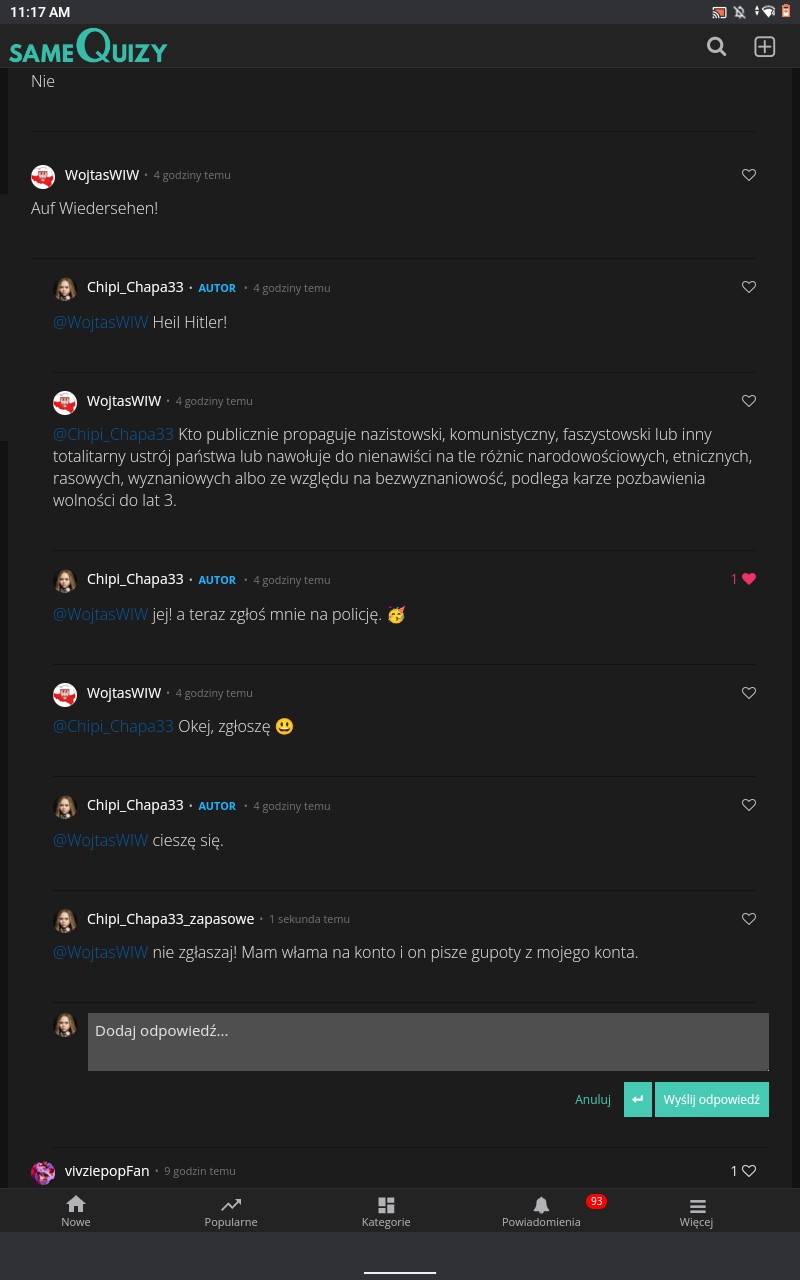Click the SameQuizy logo
The width and height of the screenshot is (800, 1280).
coord(88,48)
